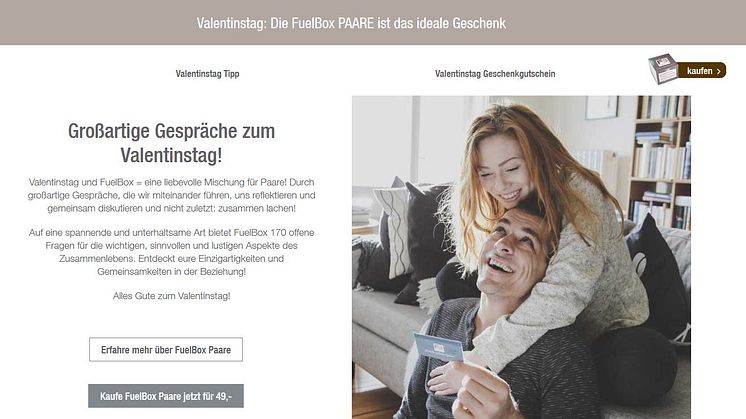Click the paragraph starting Valentinstag und FuelBox

pos(171,195)
